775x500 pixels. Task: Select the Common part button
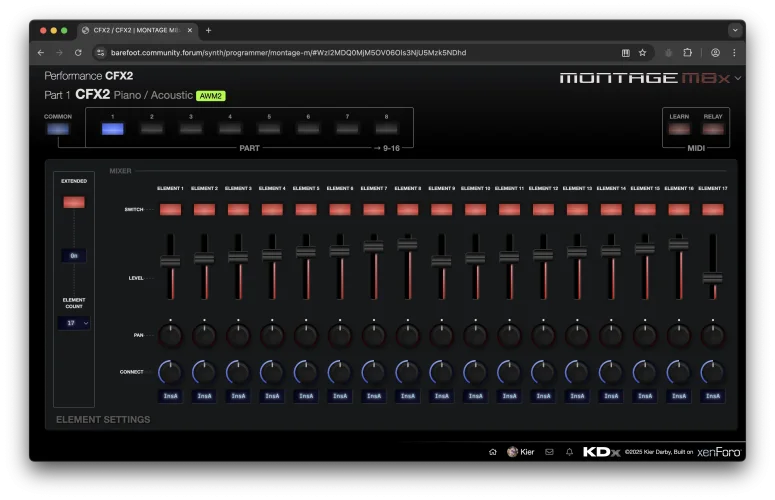point(58,129)
